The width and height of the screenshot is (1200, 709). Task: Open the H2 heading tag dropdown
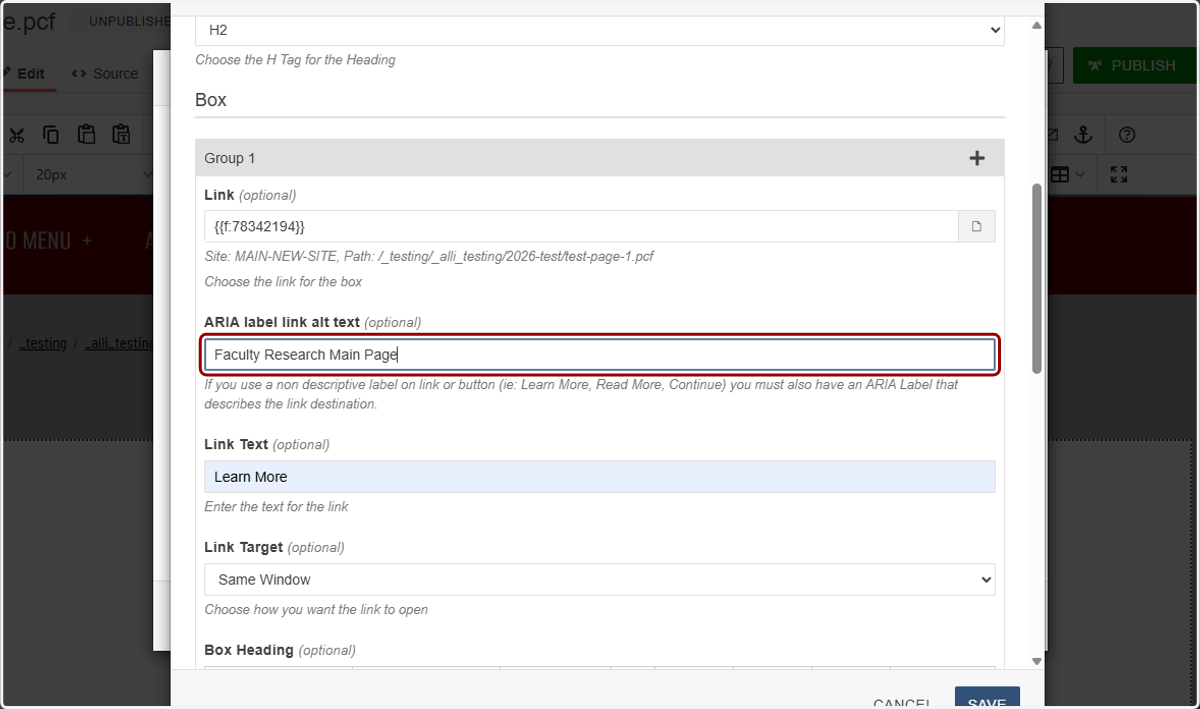(x=600, y=30)
